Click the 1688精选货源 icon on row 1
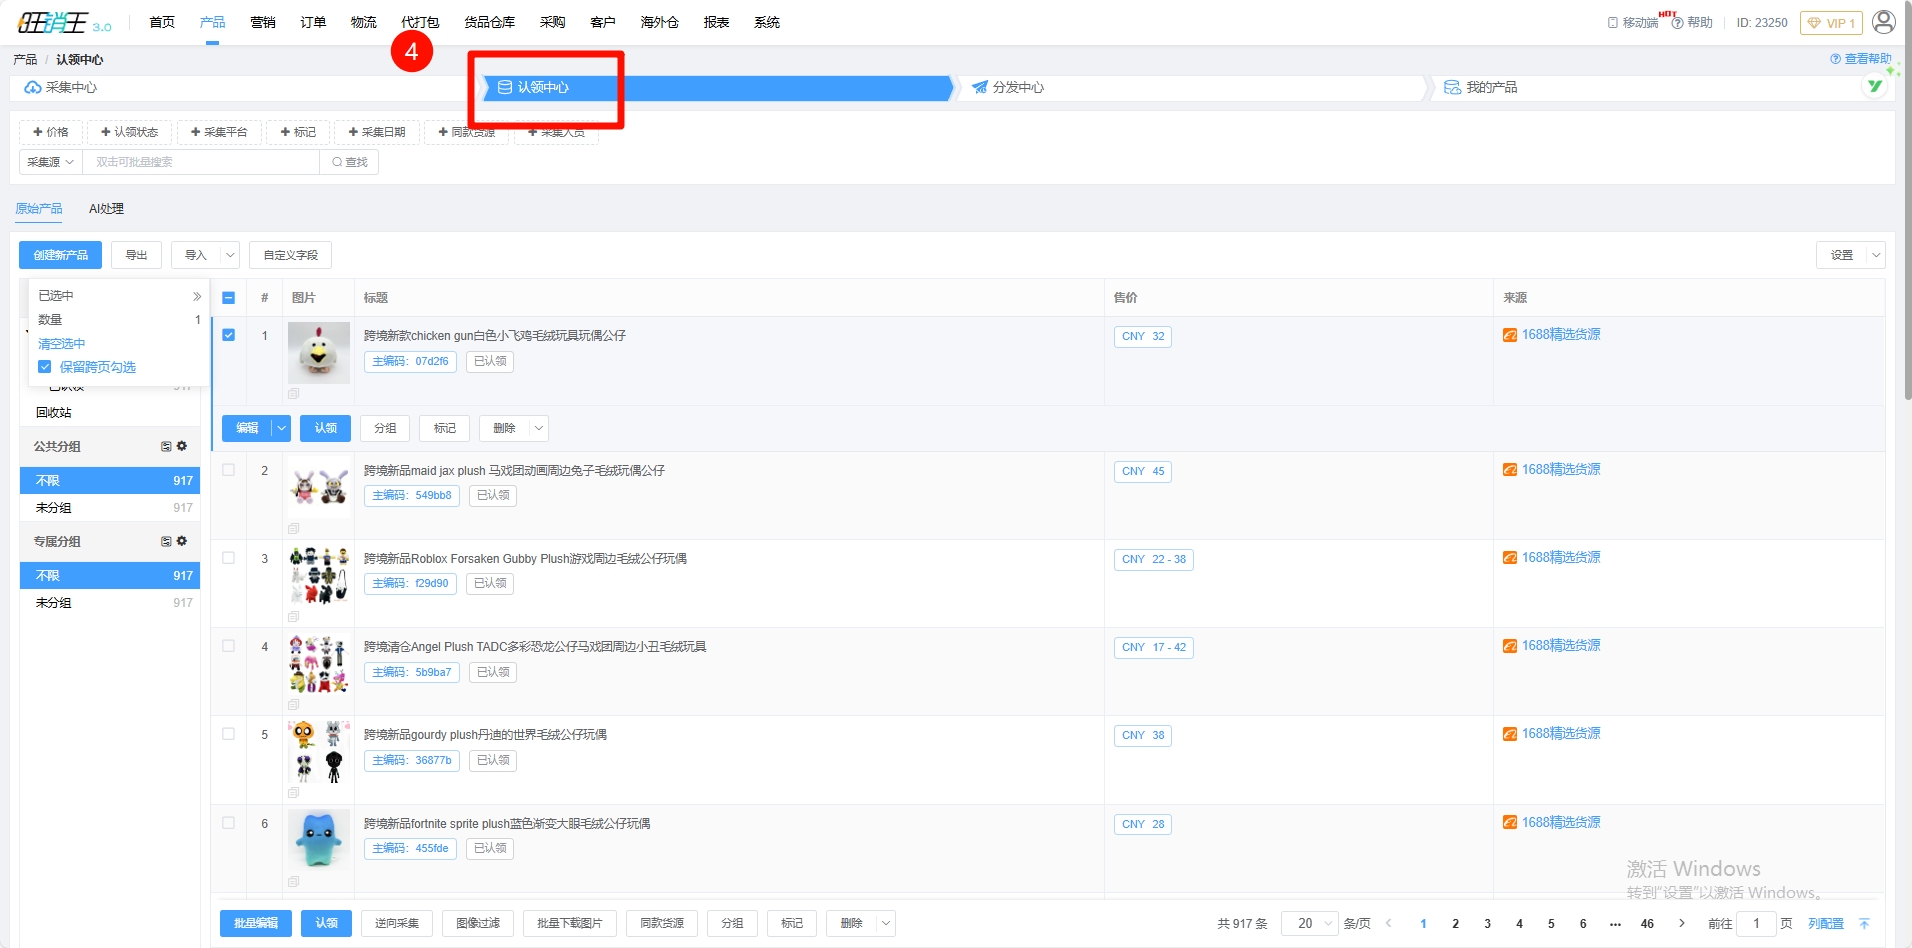 pyautogui.click(x=1509, y=335)
